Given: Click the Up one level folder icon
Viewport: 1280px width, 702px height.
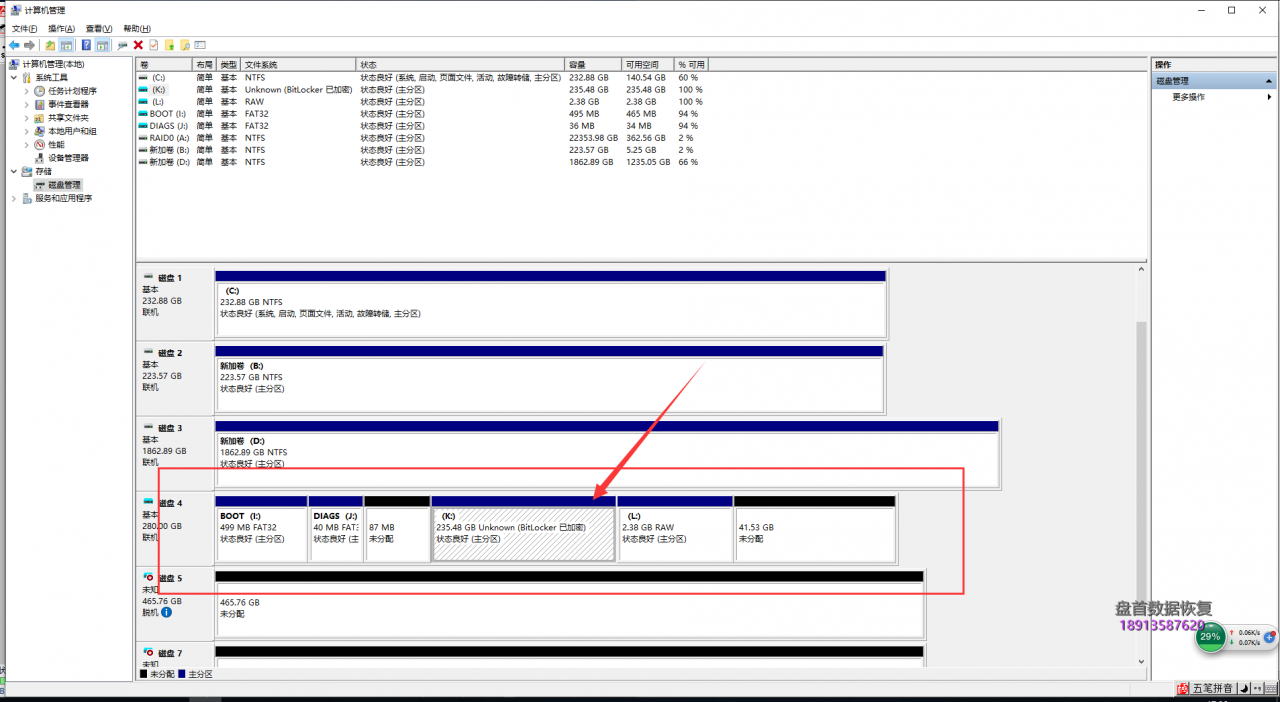Looking at the screenshot, I should point(50,45).
